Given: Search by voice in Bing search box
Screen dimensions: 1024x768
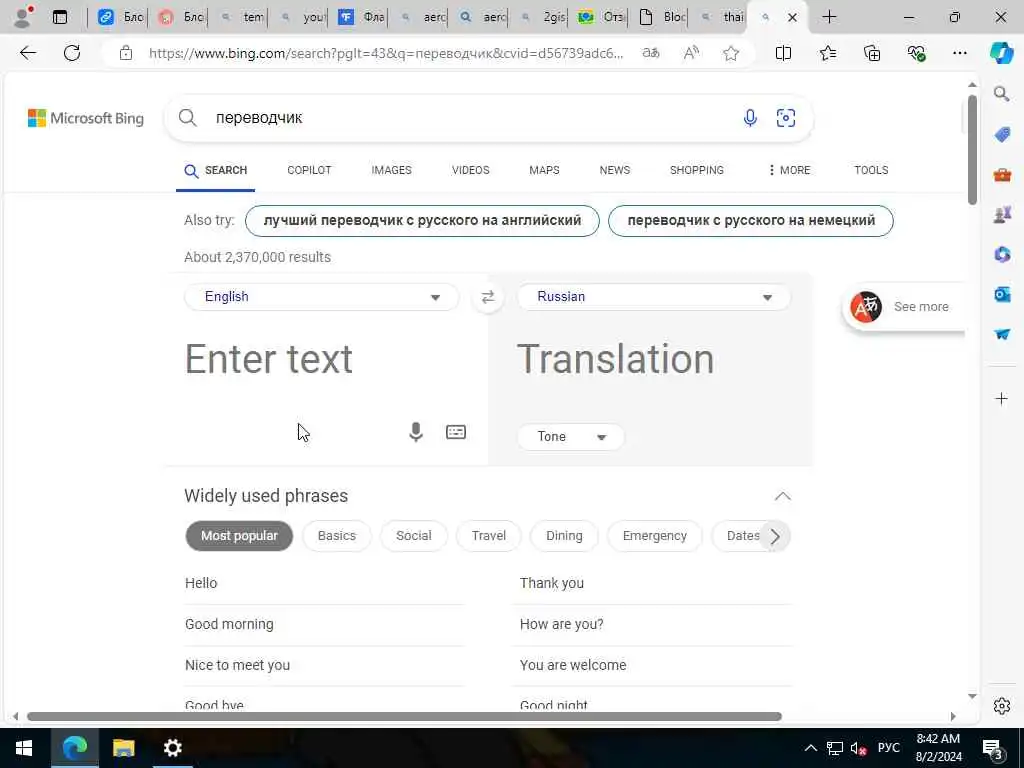Looking at the screenshot, I should click(750, 118).
